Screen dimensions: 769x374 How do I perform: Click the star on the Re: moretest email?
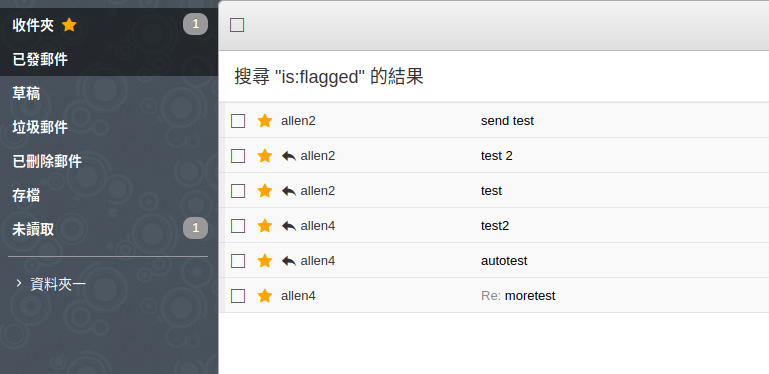coord(265,296)
